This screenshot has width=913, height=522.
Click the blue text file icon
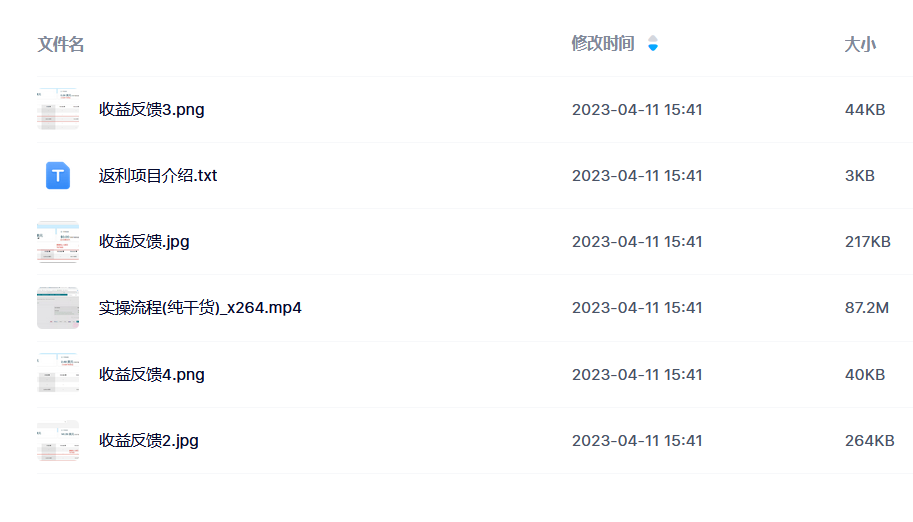58,175
